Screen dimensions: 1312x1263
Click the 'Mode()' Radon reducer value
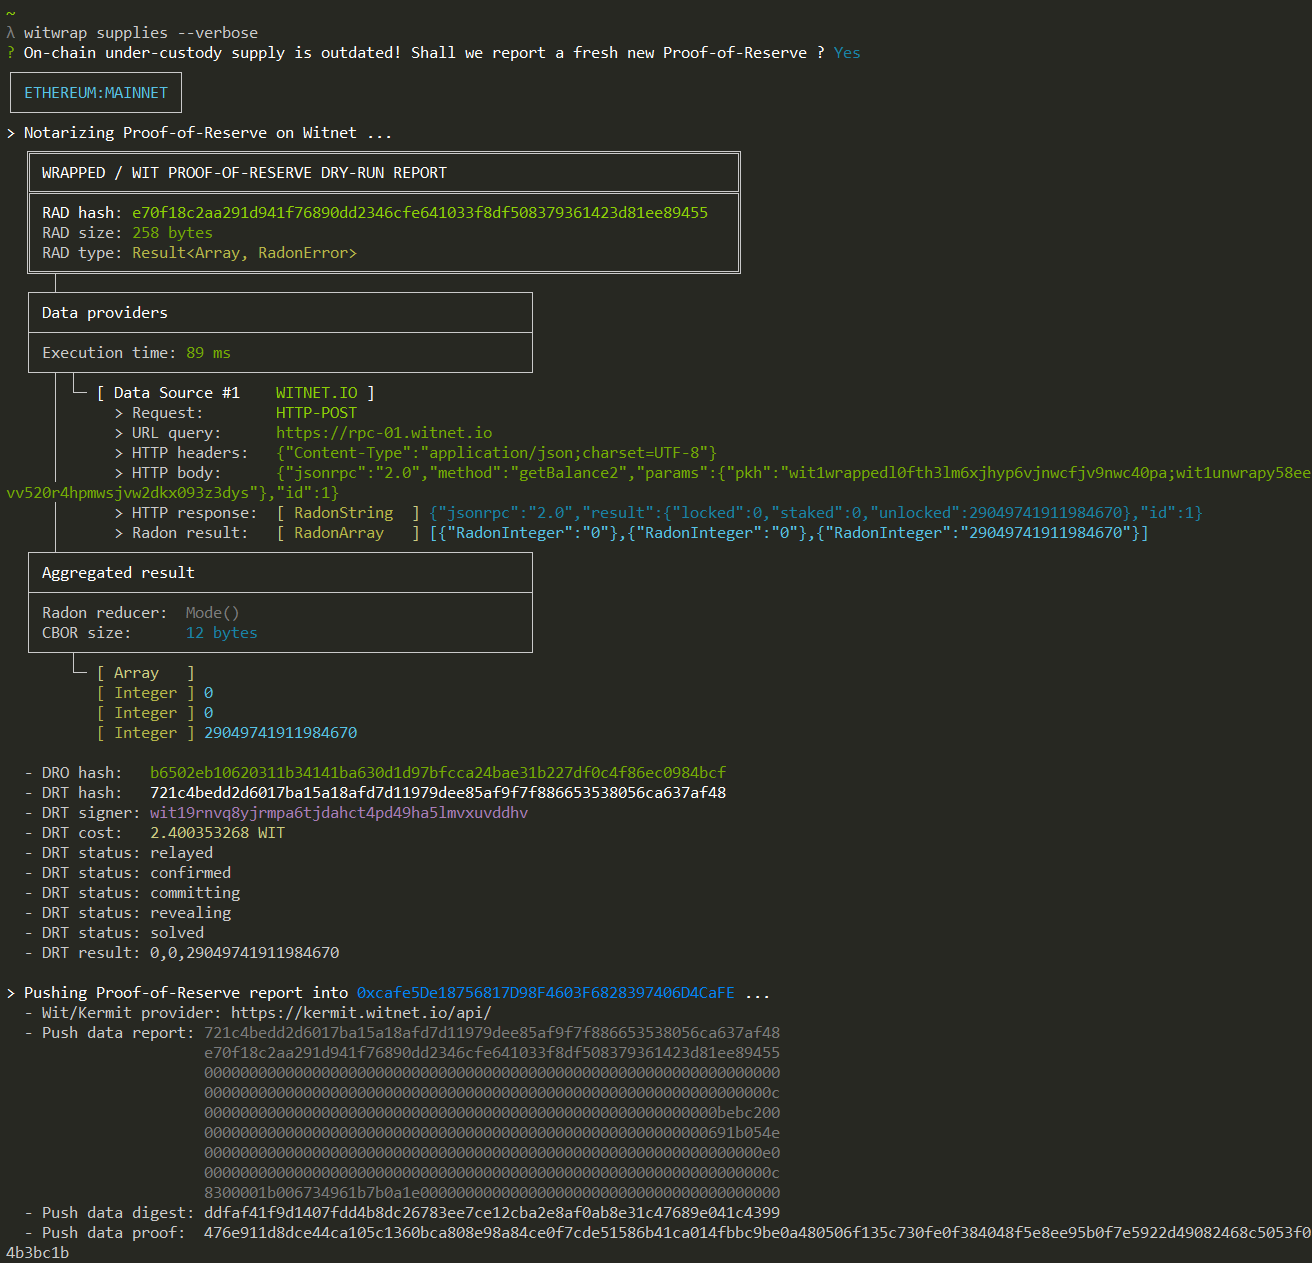[x=212, y=613]
